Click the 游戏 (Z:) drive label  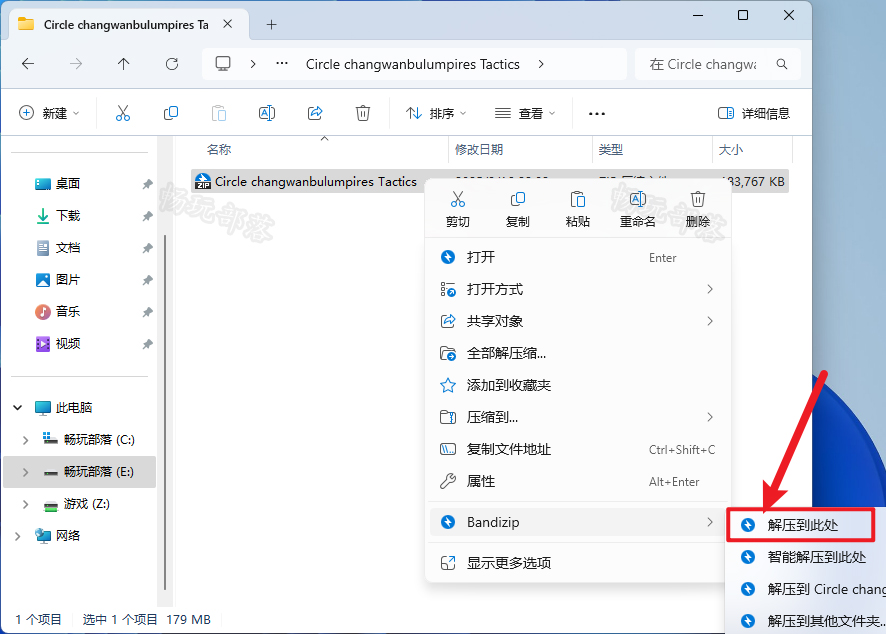[x=86, y=503]
